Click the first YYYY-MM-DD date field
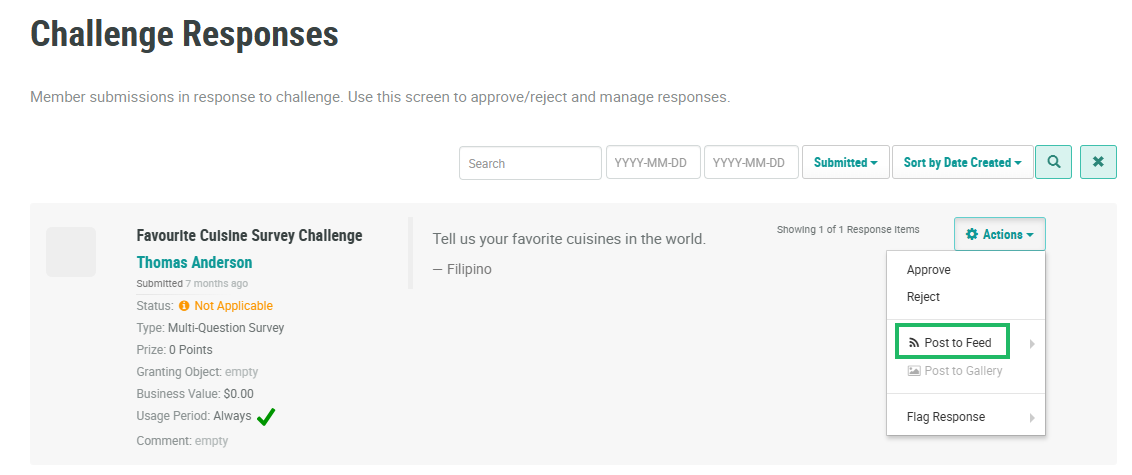 click(651, 163)
